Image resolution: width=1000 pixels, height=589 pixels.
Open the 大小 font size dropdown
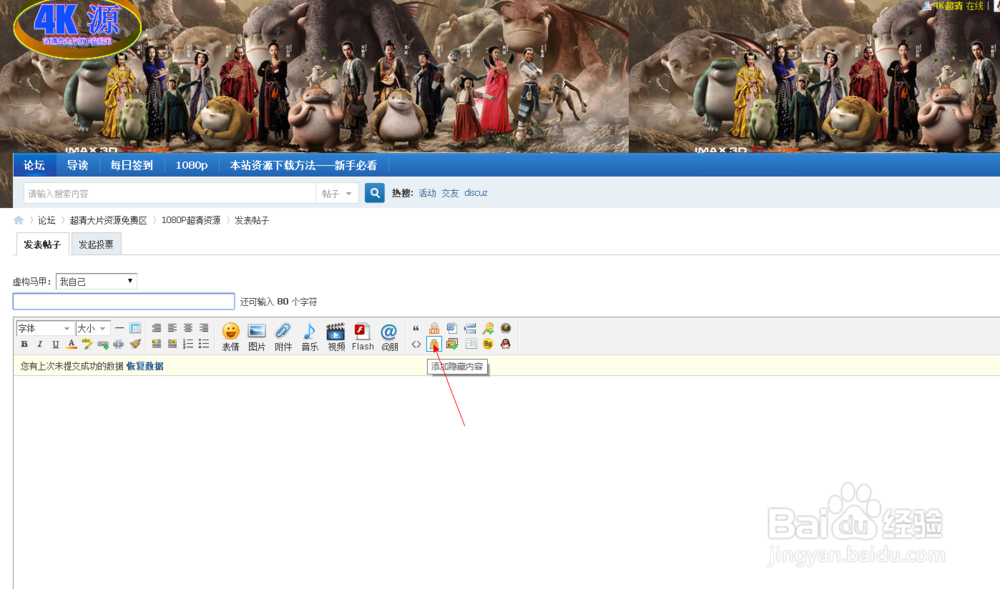click(93, 328)
